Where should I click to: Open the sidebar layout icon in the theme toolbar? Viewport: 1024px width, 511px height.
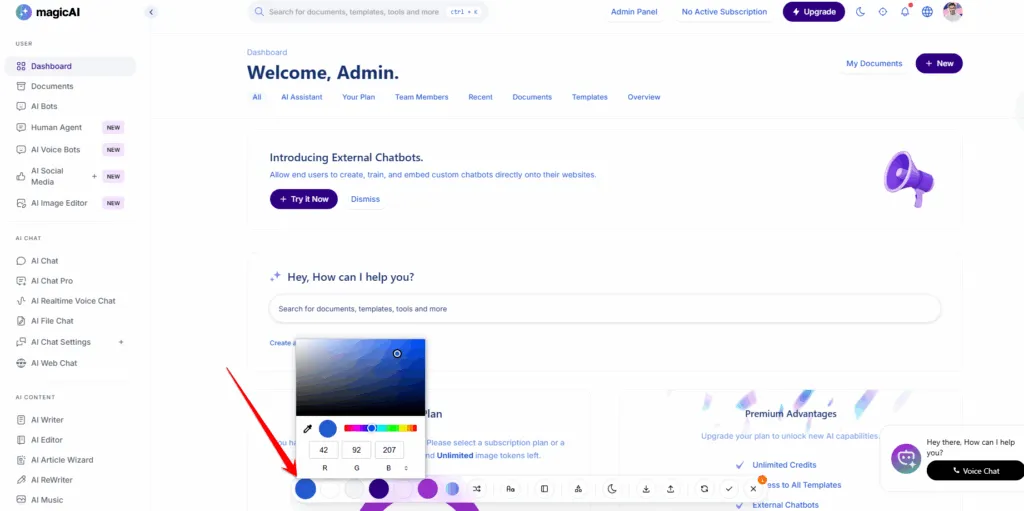pyautogui.click(x=545, y=489)
